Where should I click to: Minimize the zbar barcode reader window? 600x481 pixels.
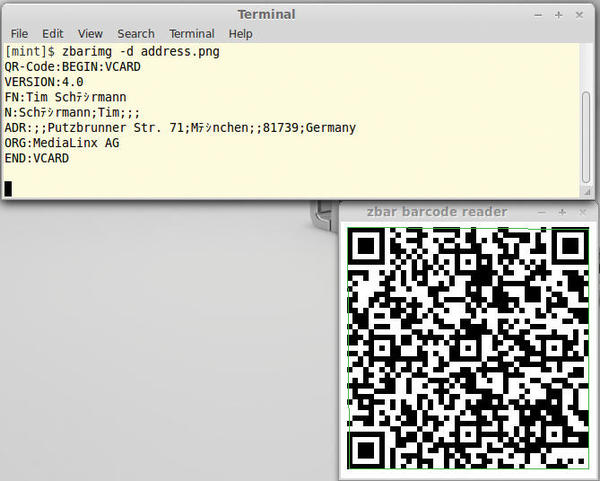[541, 212]
